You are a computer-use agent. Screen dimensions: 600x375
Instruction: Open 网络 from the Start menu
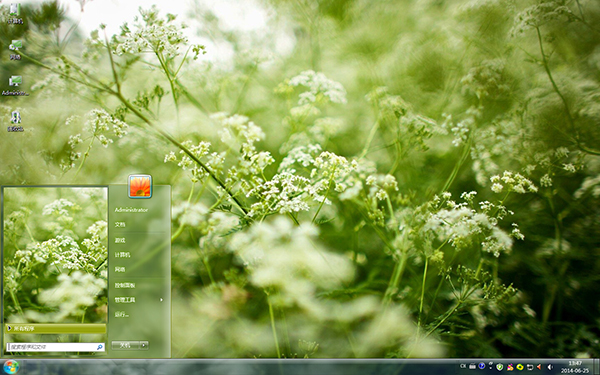coord(120,269)
